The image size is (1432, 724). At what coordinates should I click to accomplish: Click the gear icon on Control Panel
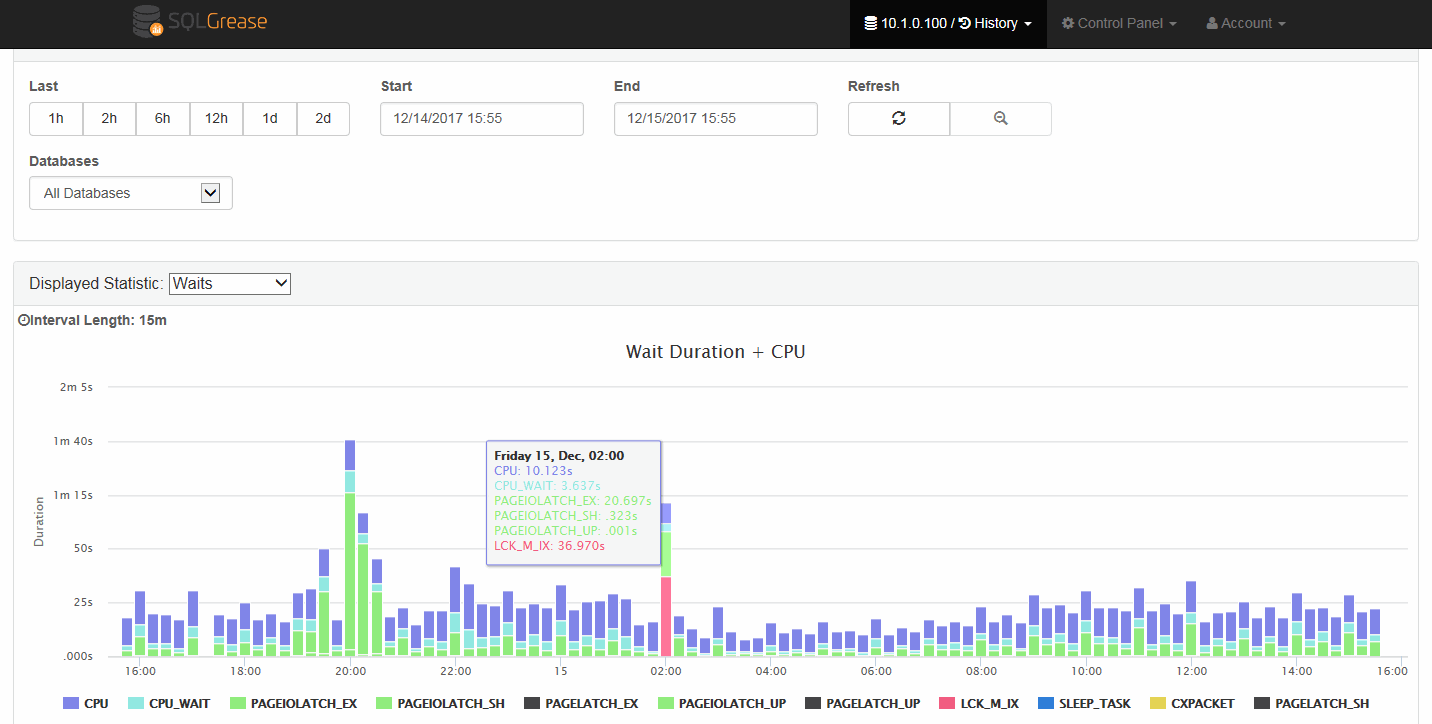[1068, 22]
